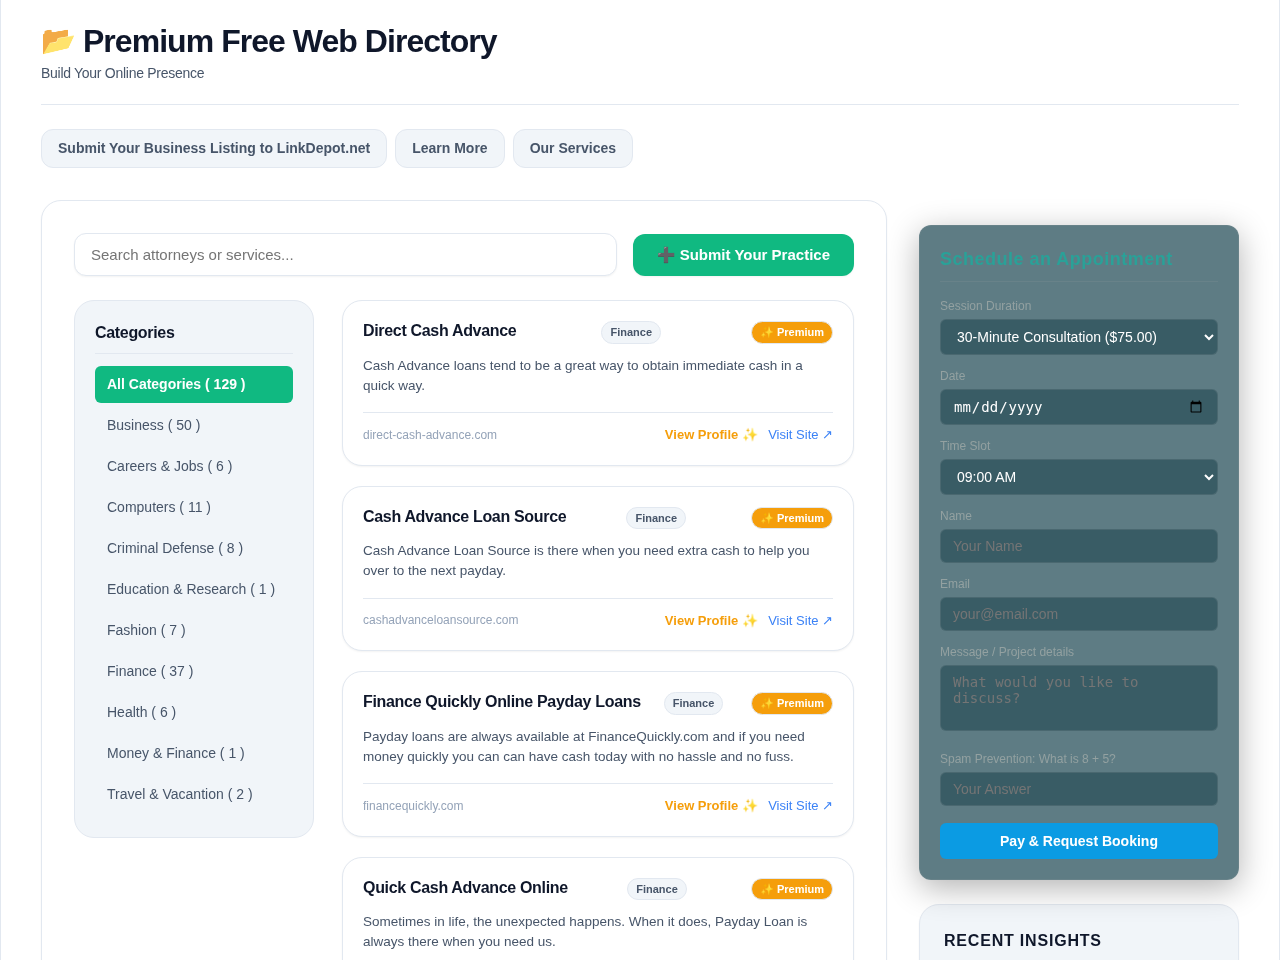The width and height of the screenshot is (1280, 960).
Task: Select the Computers ( 11 ) category
Action: pos(194,507)
